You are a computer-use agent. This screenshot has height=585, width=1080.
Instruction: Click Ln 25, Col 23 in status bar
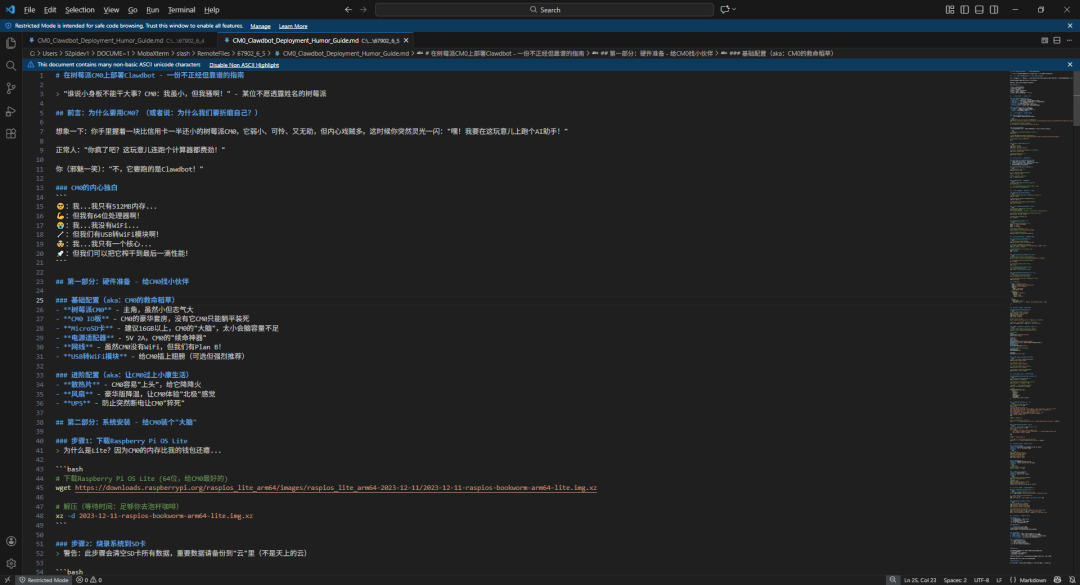pyautogui.click(x=920, y=579)
